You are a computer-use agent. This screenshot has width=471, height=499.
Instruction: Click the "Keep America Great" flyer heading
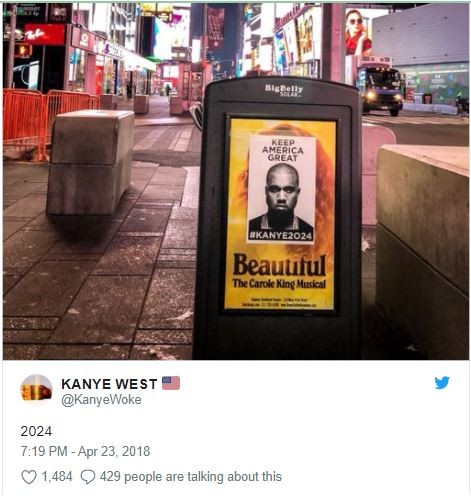pos(283,150)
